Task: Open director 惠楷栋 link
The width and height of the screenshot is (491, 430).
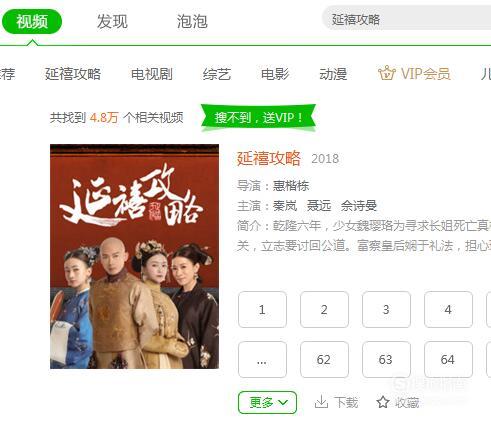Action: click(x=291, y=186)
